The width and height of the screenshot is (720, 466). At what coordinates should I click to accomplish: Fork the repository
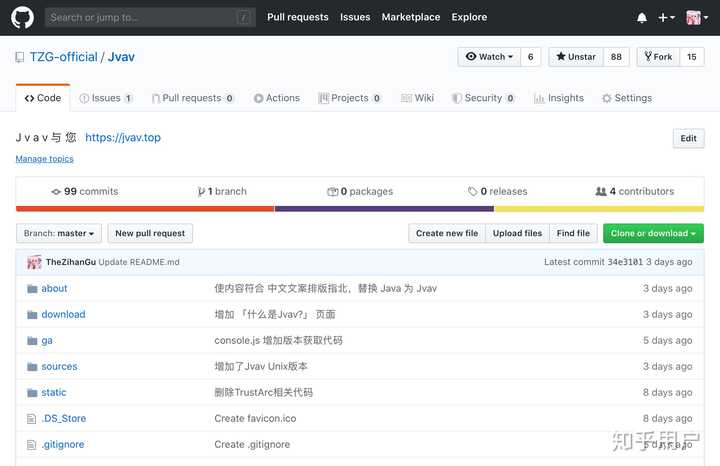(658, 57)
